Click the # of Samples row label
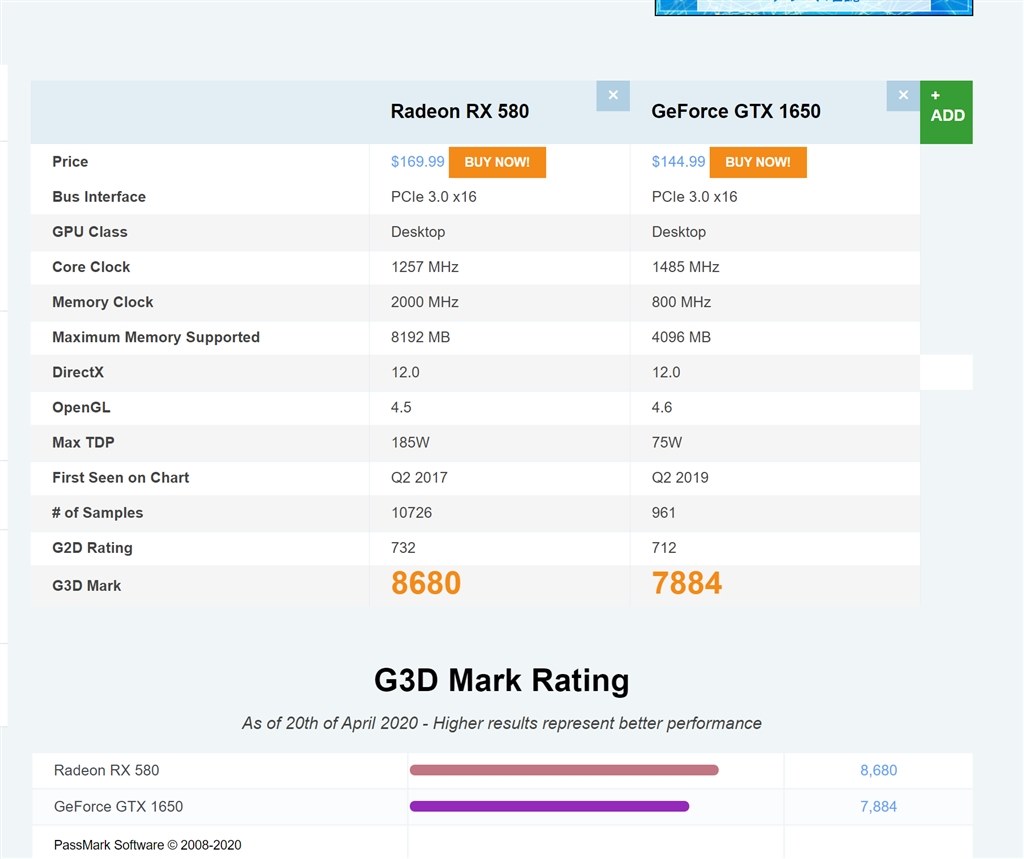The height and width of the screenshot is (859, 1024). (x=97, y=513)
